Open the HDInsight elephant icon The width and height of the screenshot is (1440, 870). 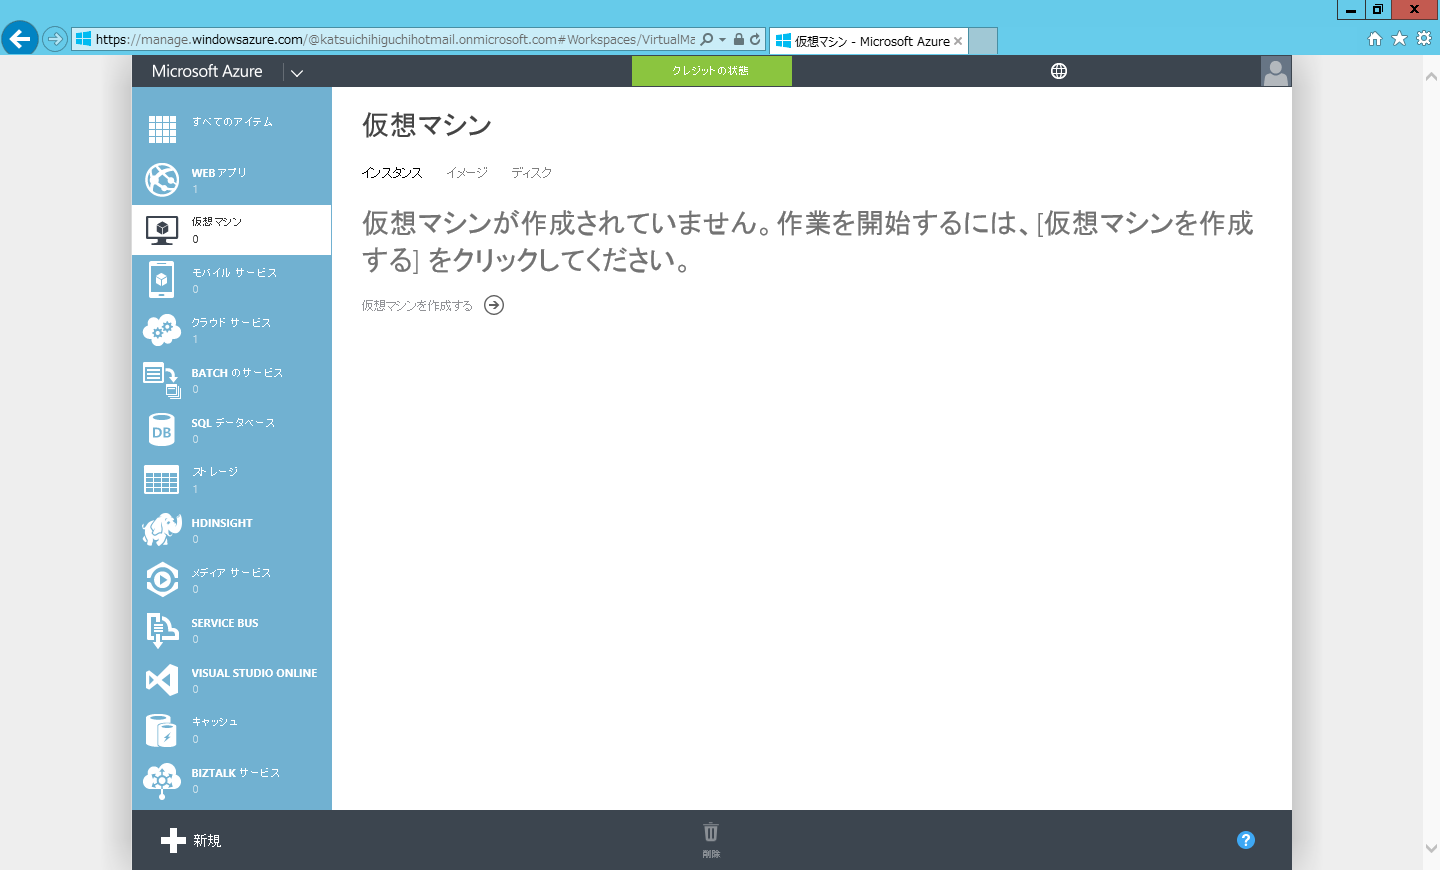(x=162, y=530)
